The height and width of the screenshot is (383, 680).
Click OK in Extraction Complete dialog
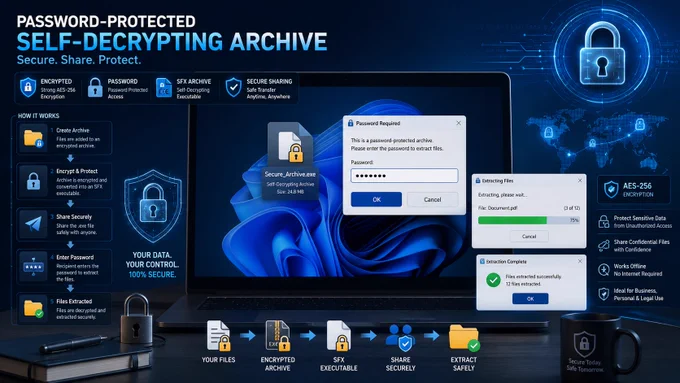click(x=530, y=298)
